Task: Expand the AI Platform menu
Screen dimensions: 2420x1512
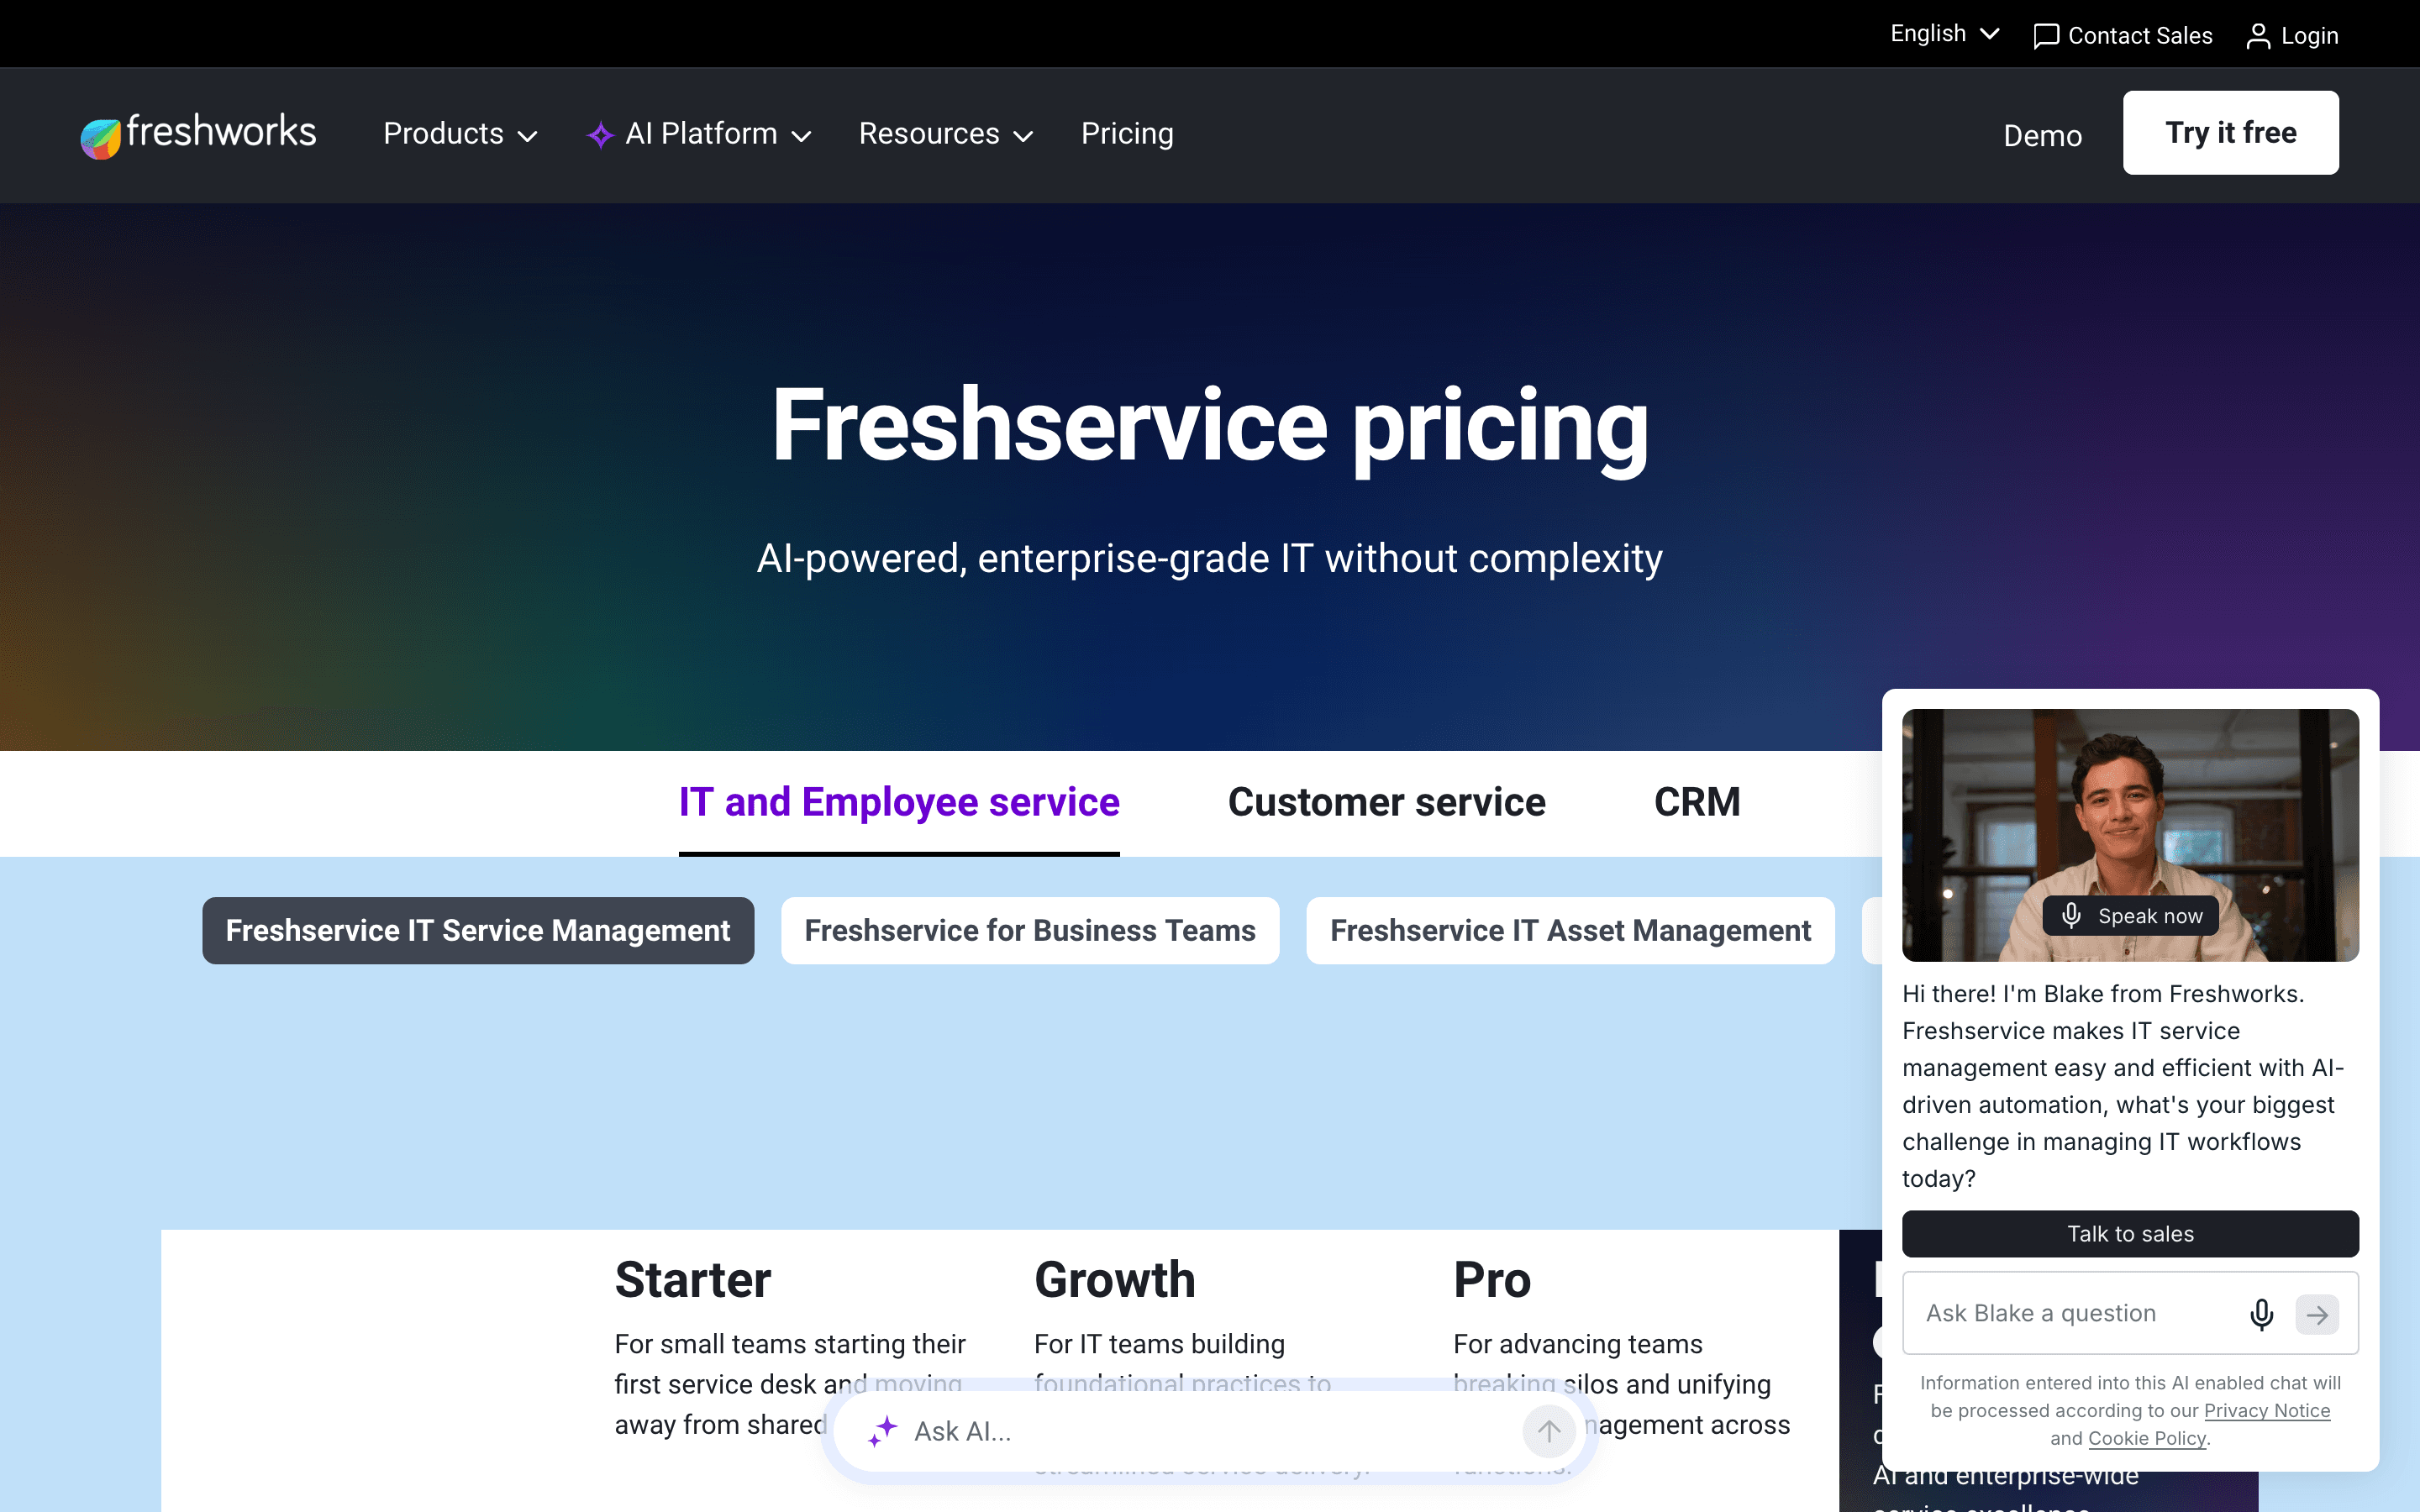Action: click(699, 134)
